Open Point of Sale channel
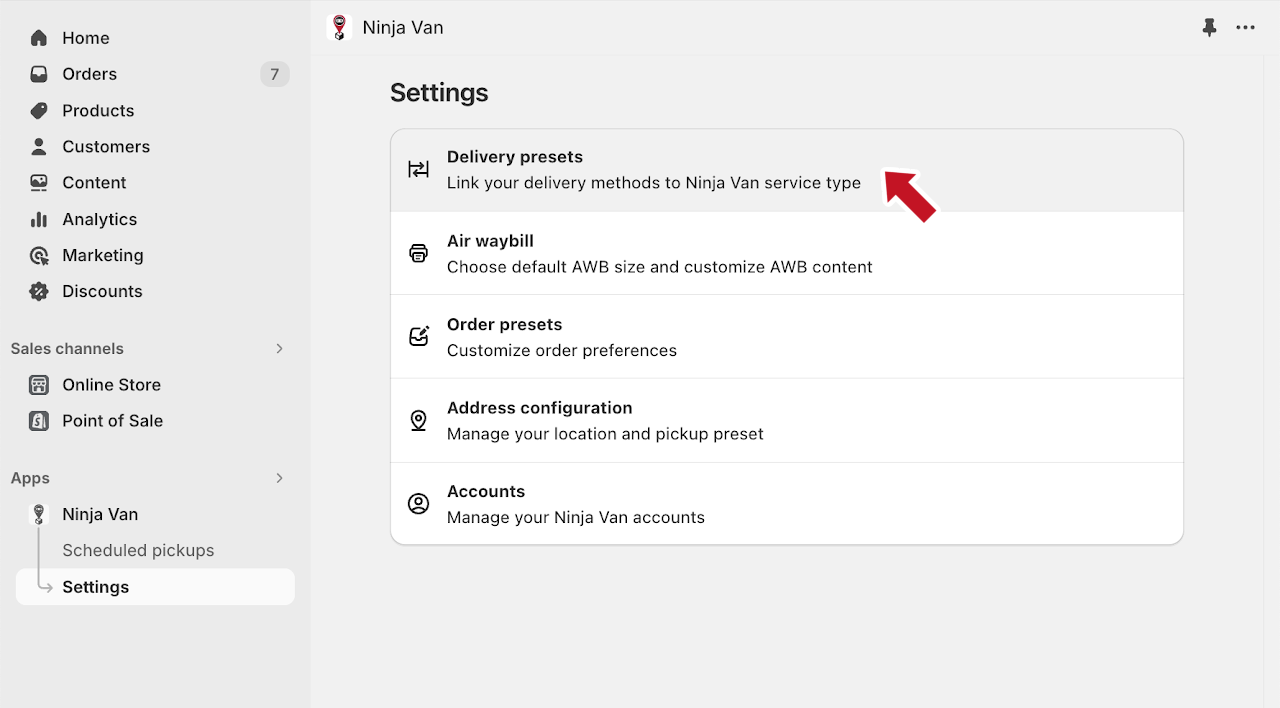This screenshot has width=1280, height=708. (x=112, y=421)
